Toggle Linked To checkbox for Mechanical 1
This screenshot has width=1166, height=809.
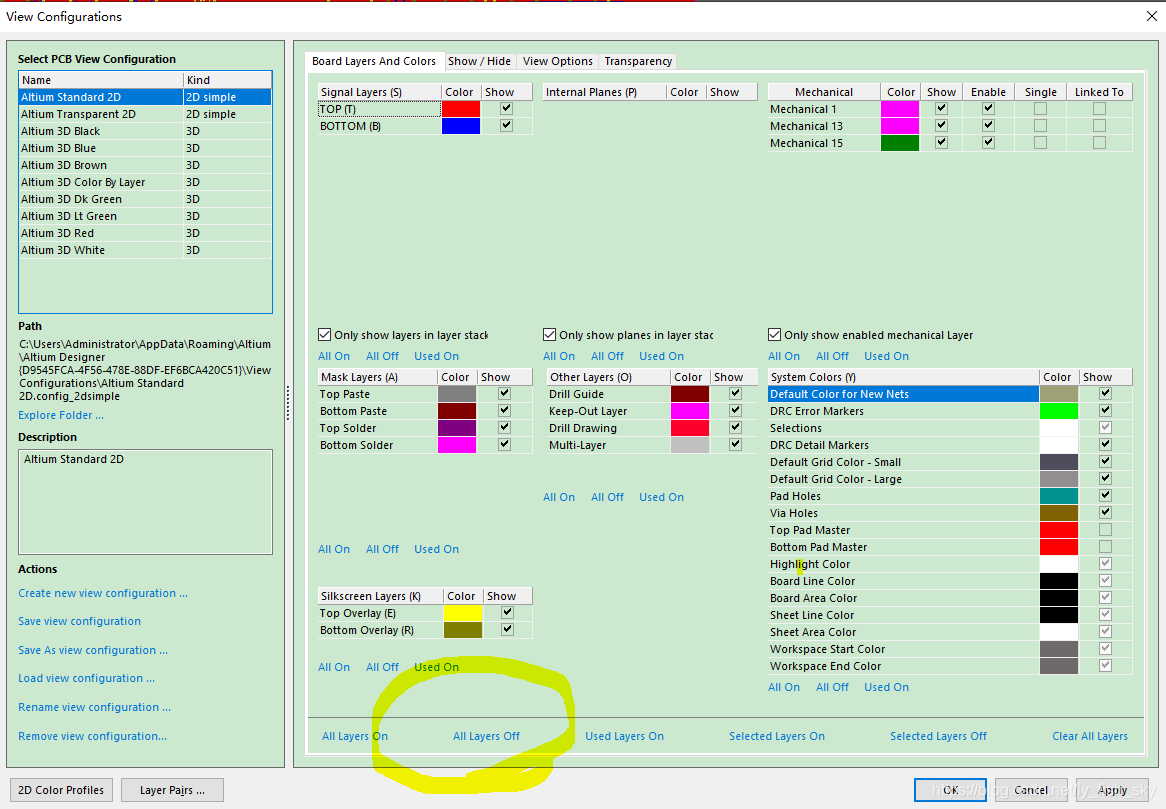click(1099, 109)
